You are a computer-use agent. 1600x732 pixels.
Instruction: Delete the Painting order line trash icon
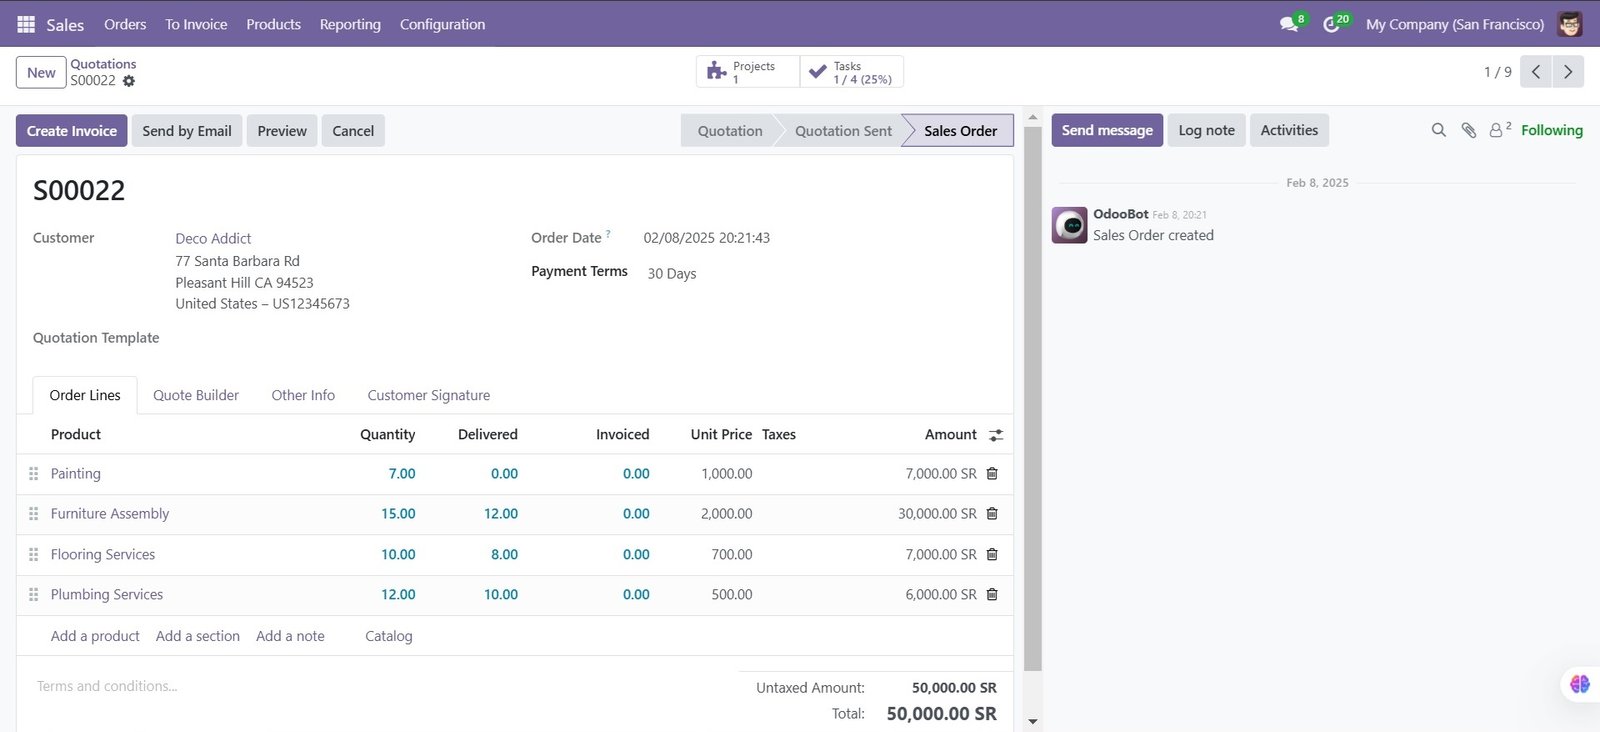(992, 474)
